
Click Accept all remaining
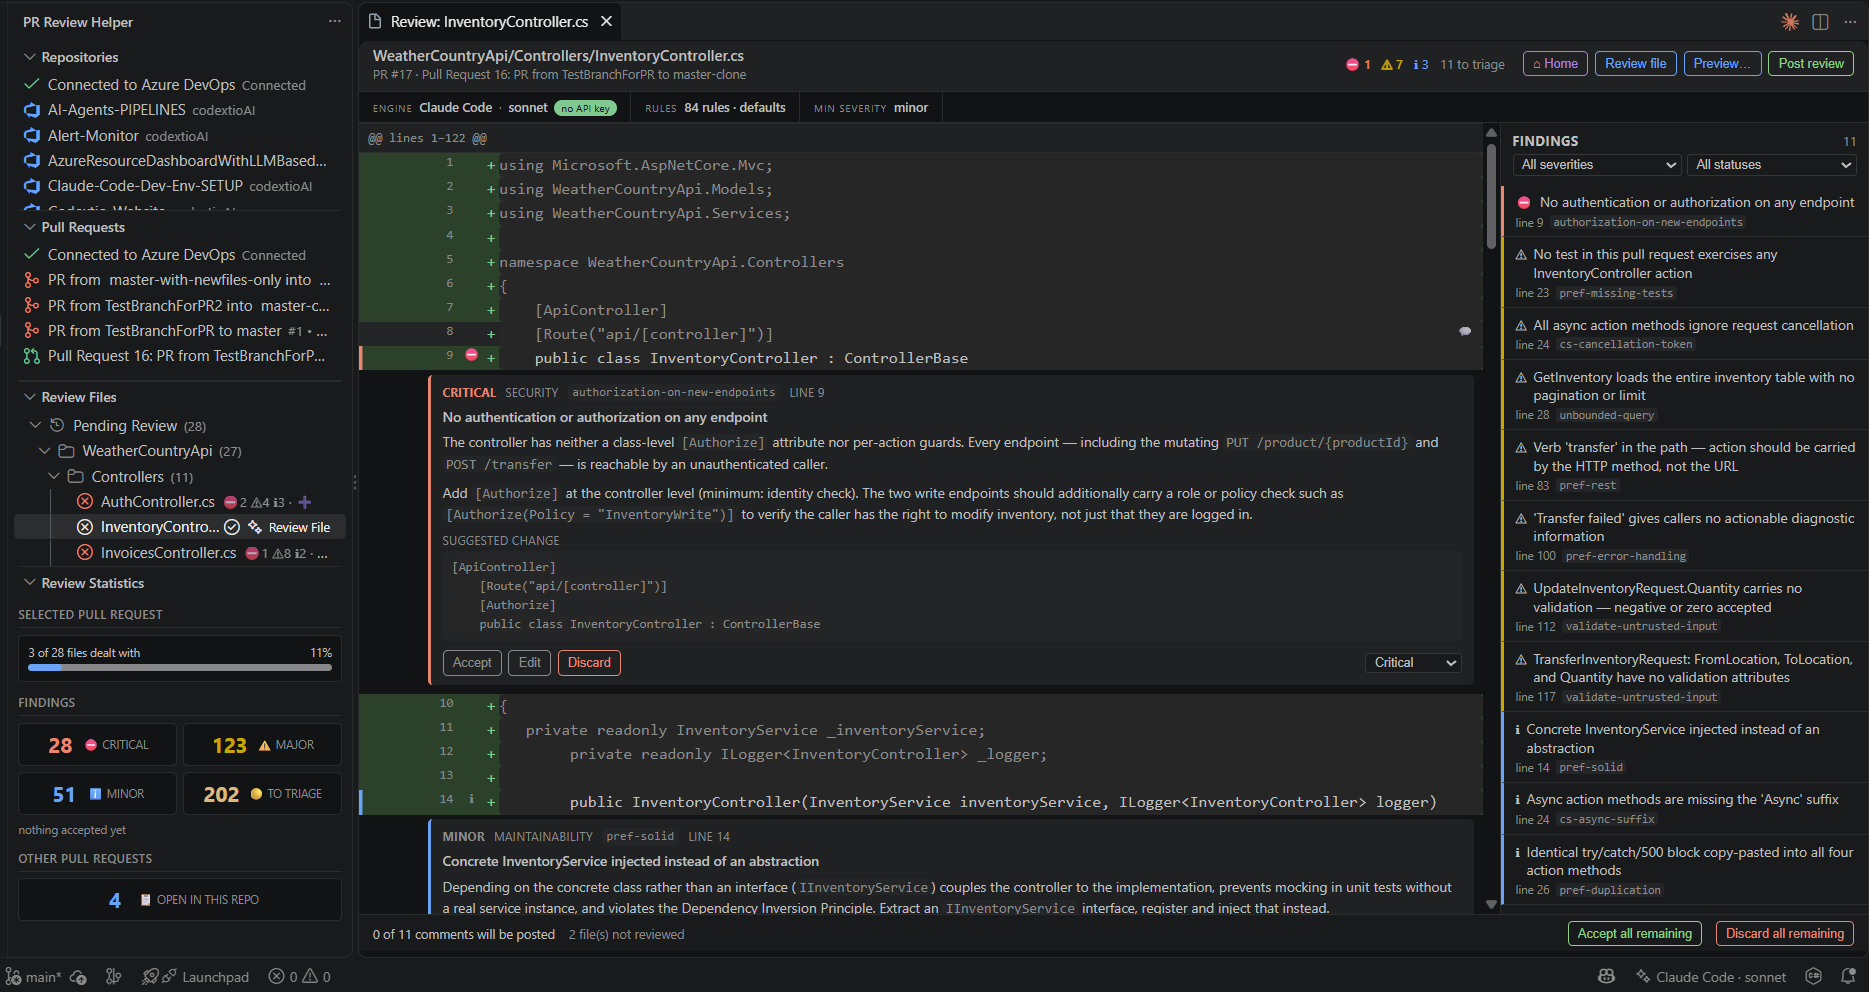[x=1634, y=934]
